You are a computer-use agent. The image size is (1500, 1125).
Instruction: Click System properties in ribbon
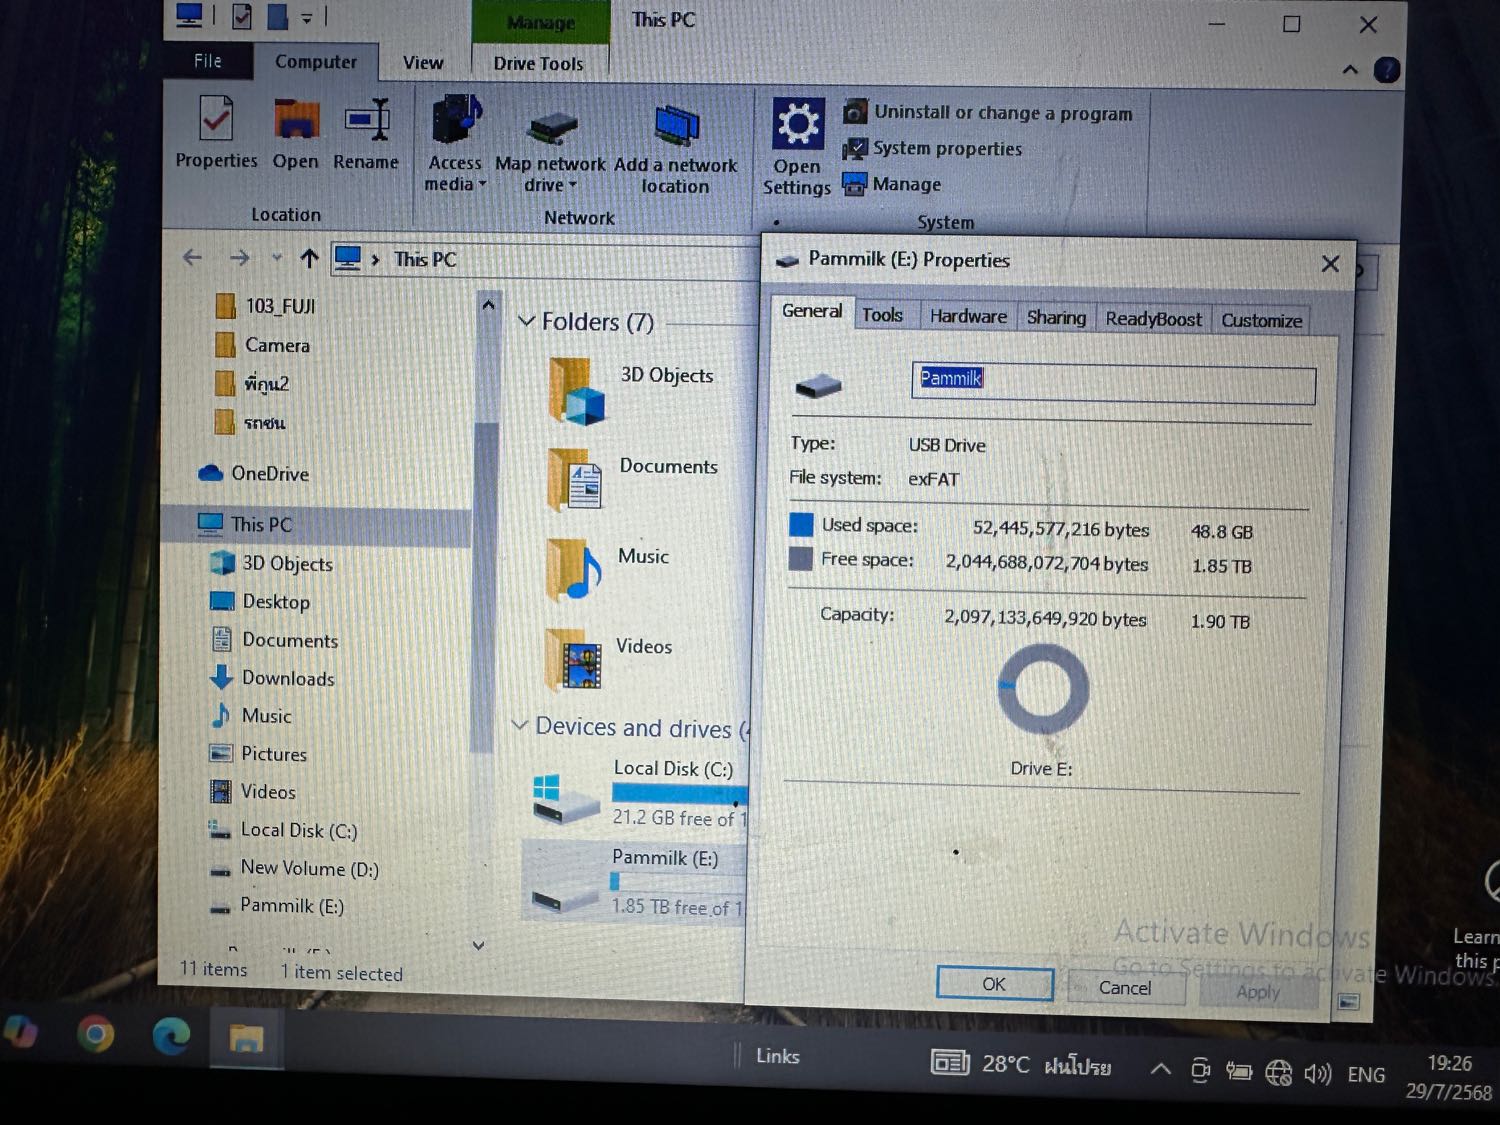pos(933,148)
